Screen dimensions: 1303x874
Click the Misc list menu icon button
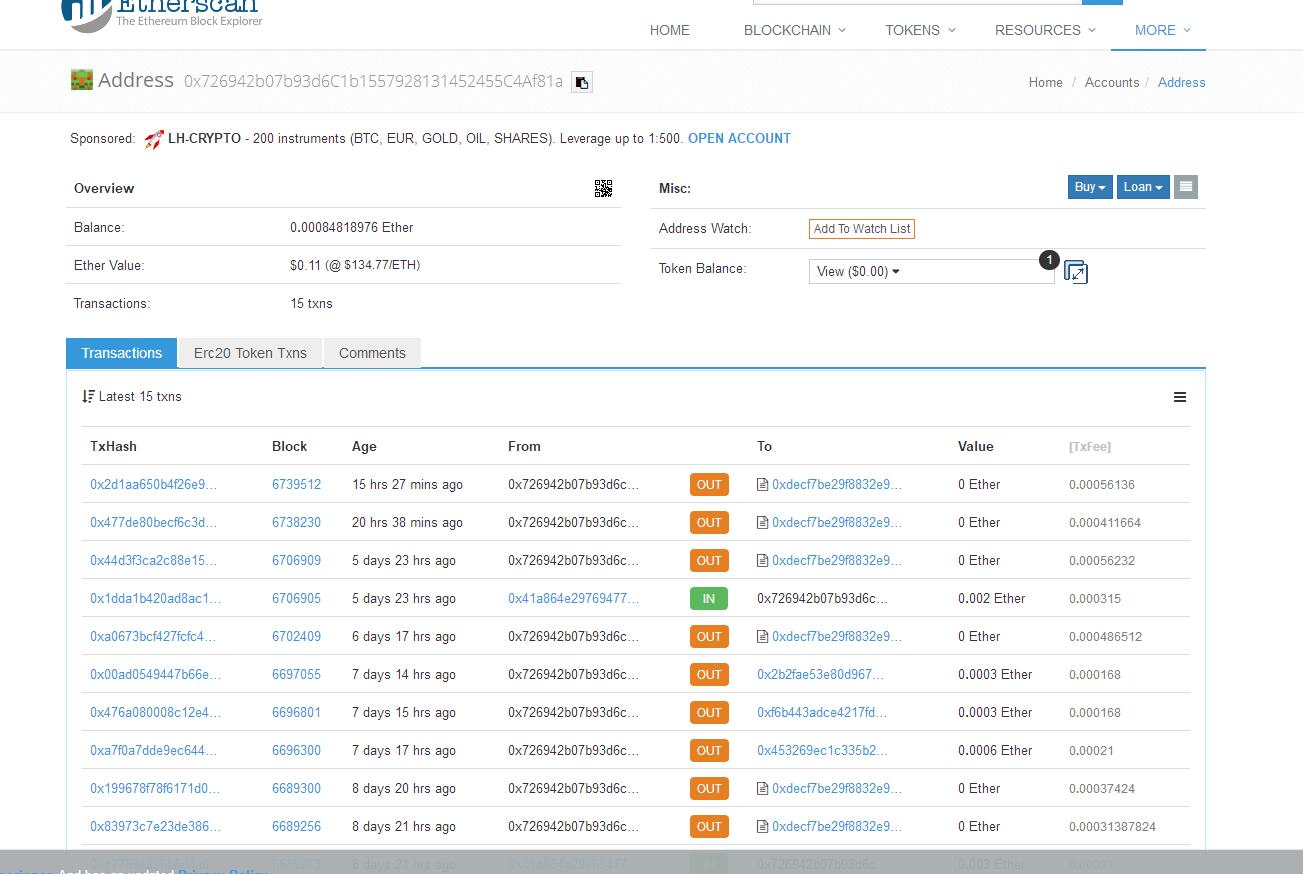point(1186,187)
